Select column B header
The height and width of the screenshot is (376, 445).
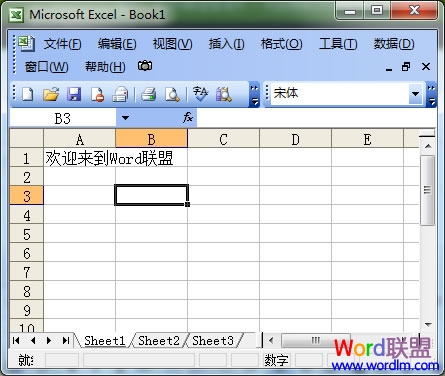(x=151, y=139)
